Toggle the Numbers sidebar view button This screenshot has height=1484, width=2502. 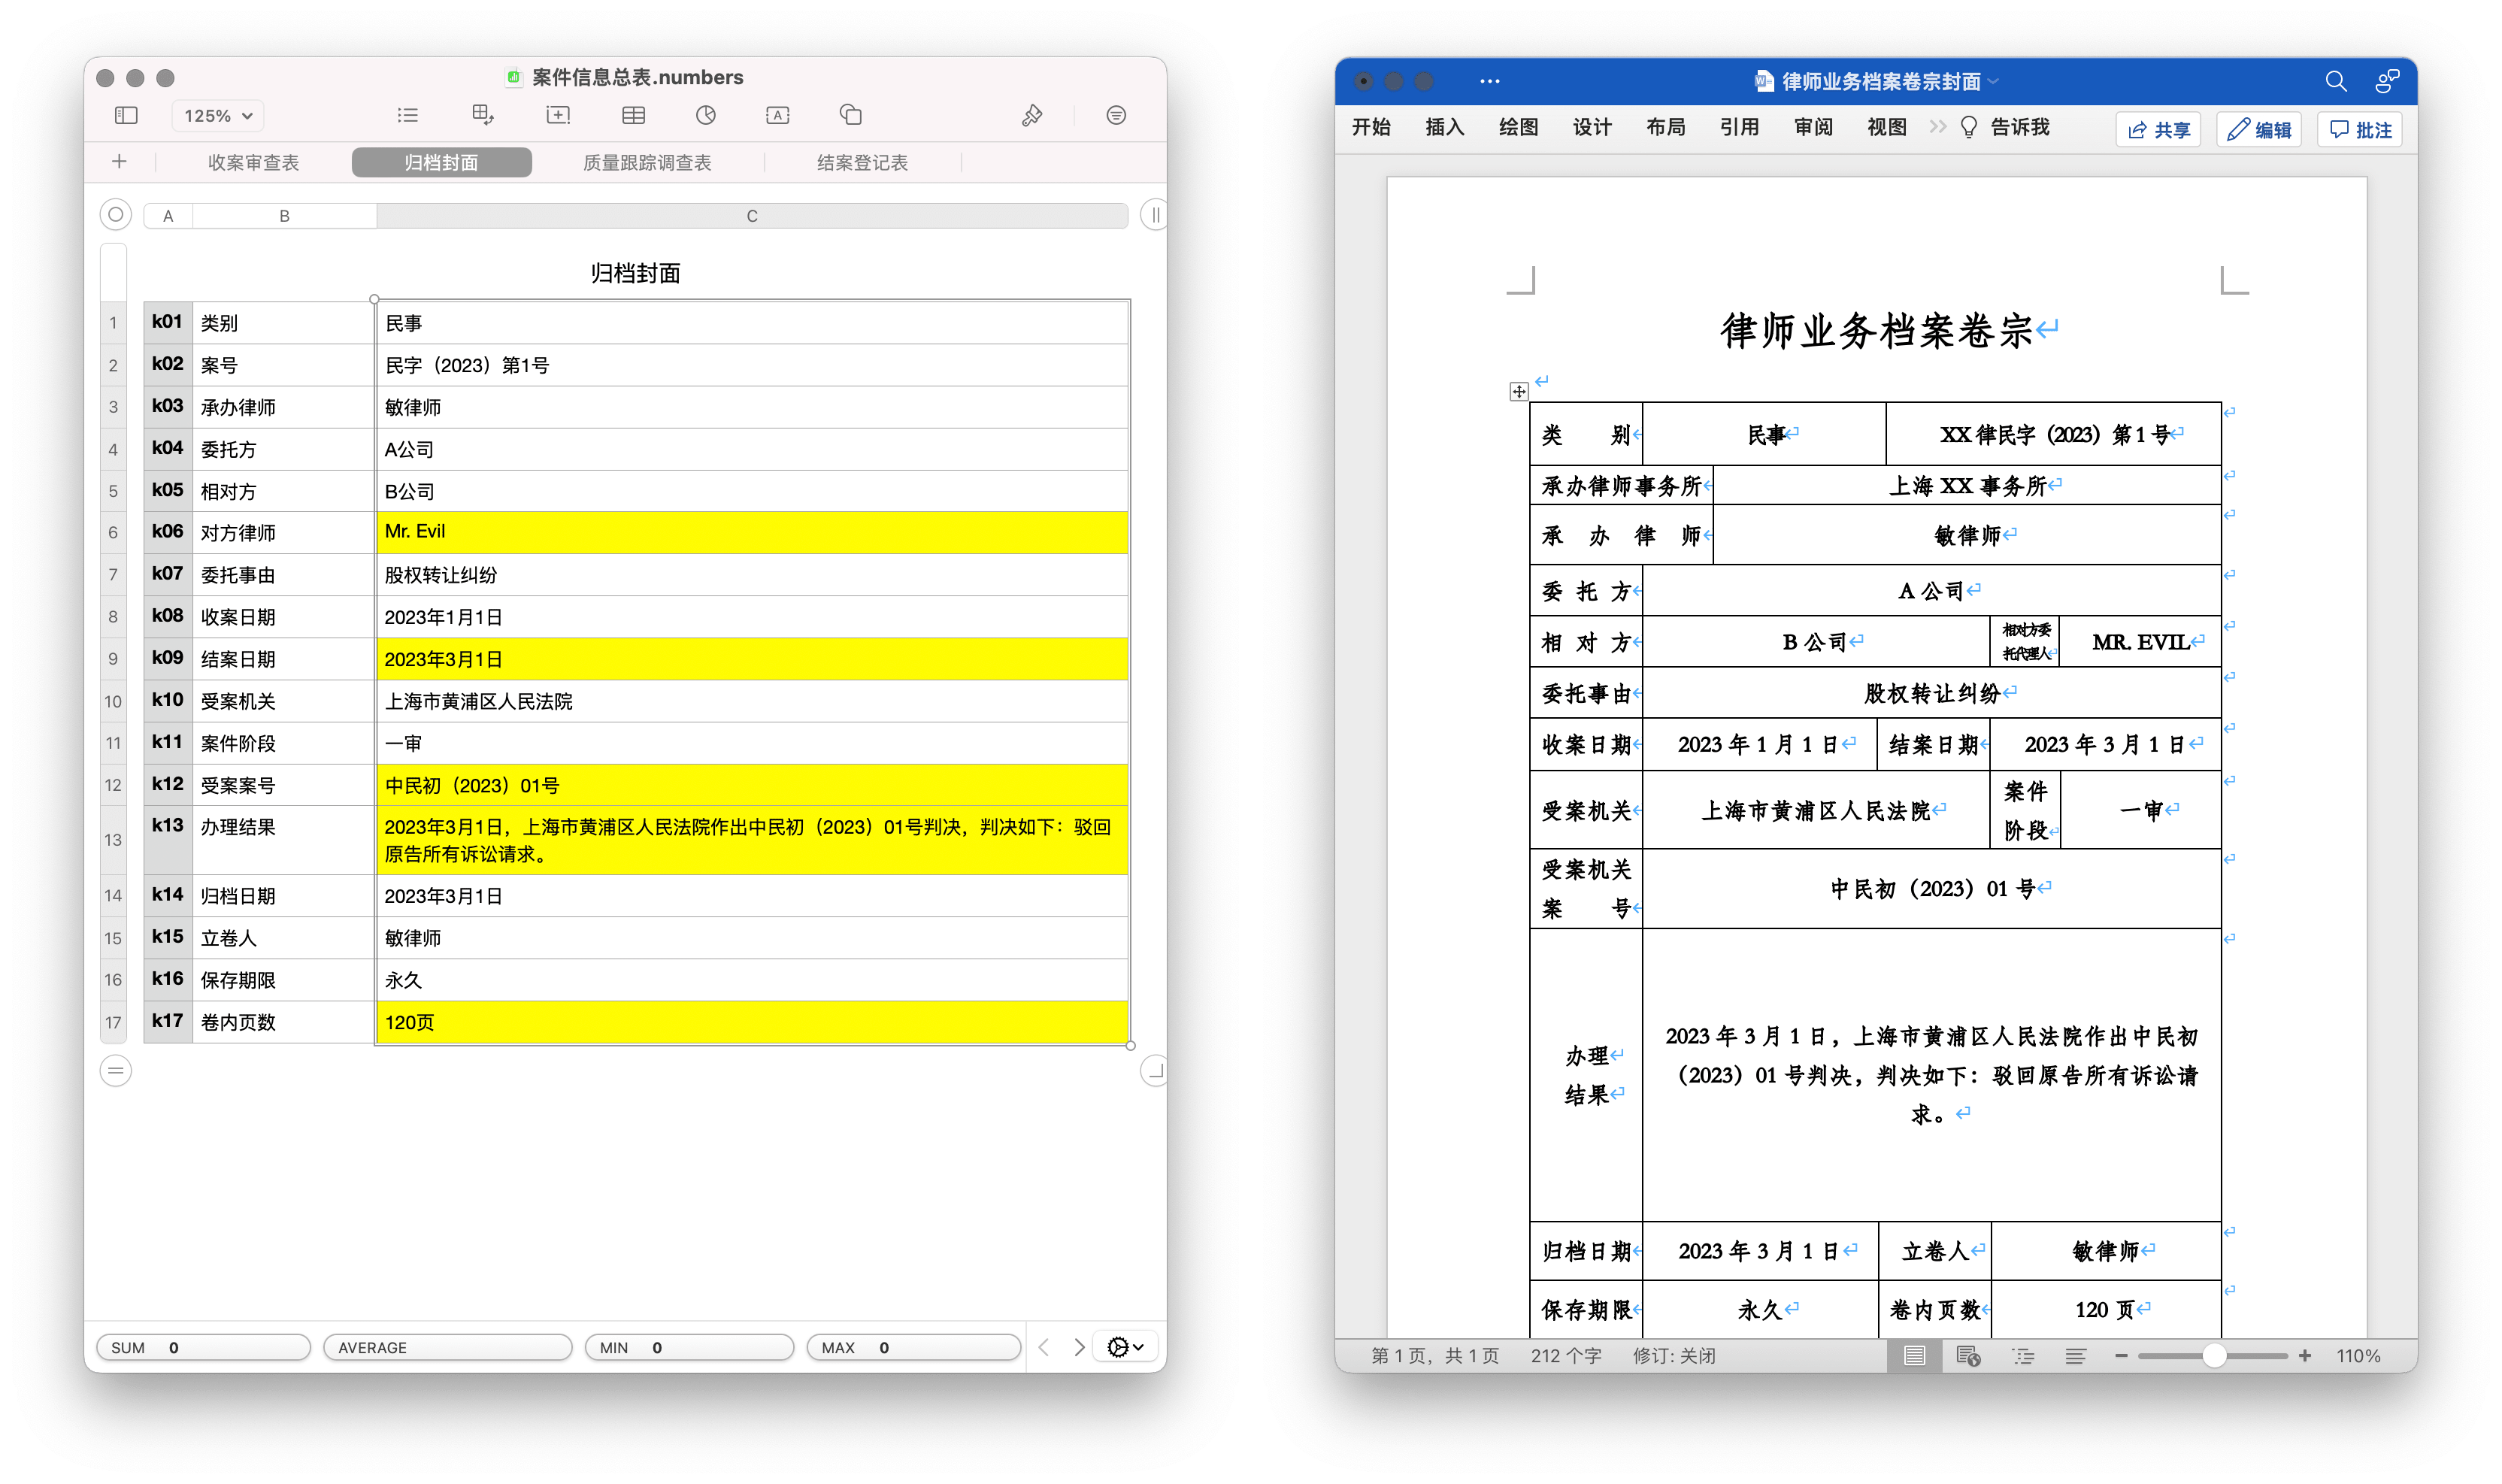(126, 115)
